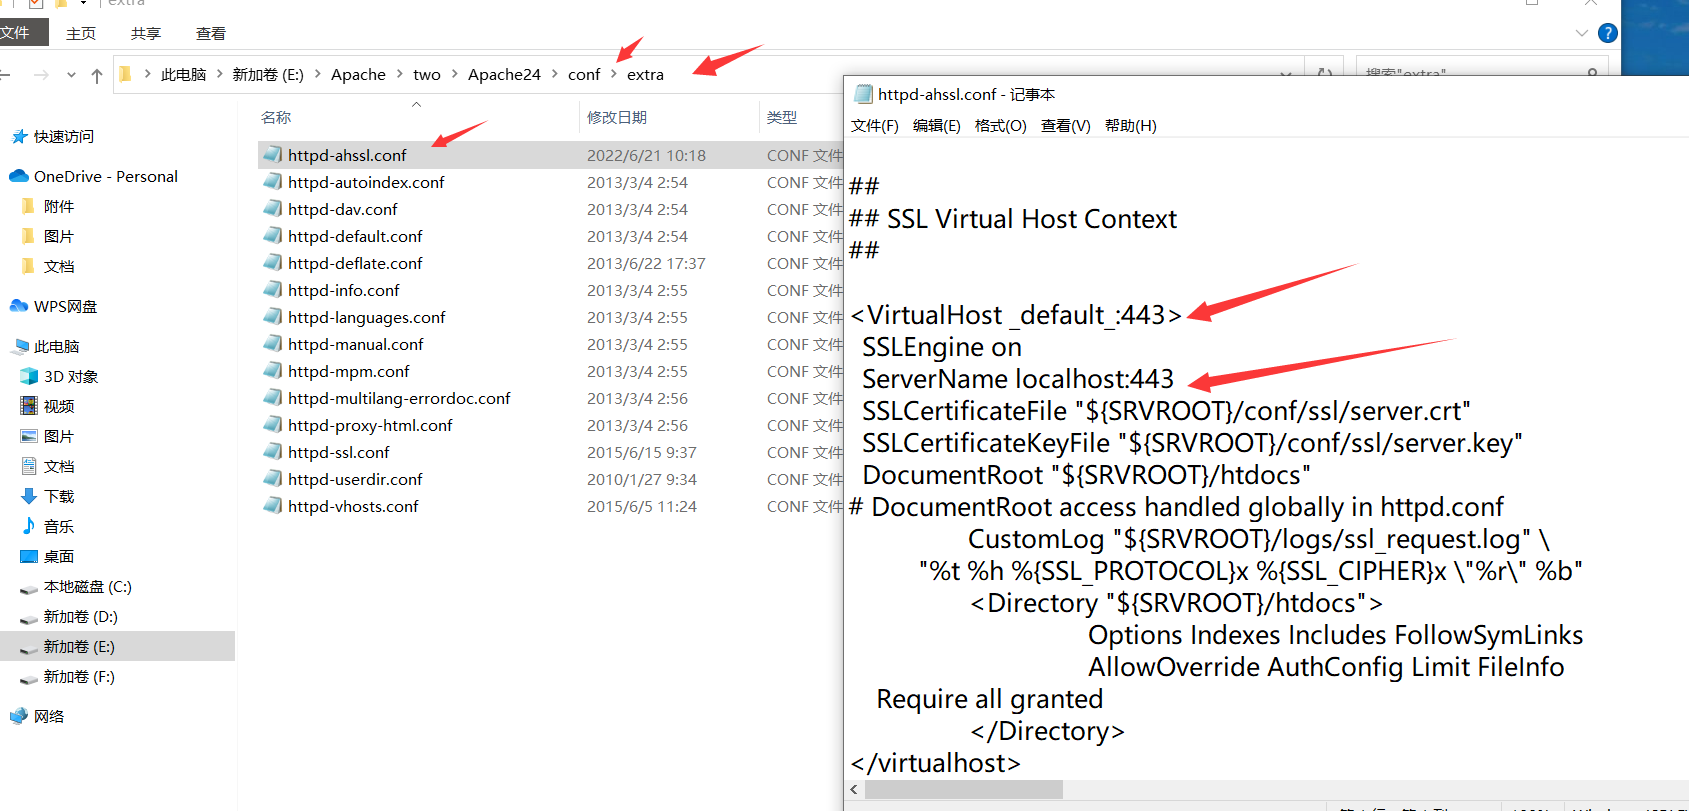Open the recent locations dropdown arrow

coord(71,75)
